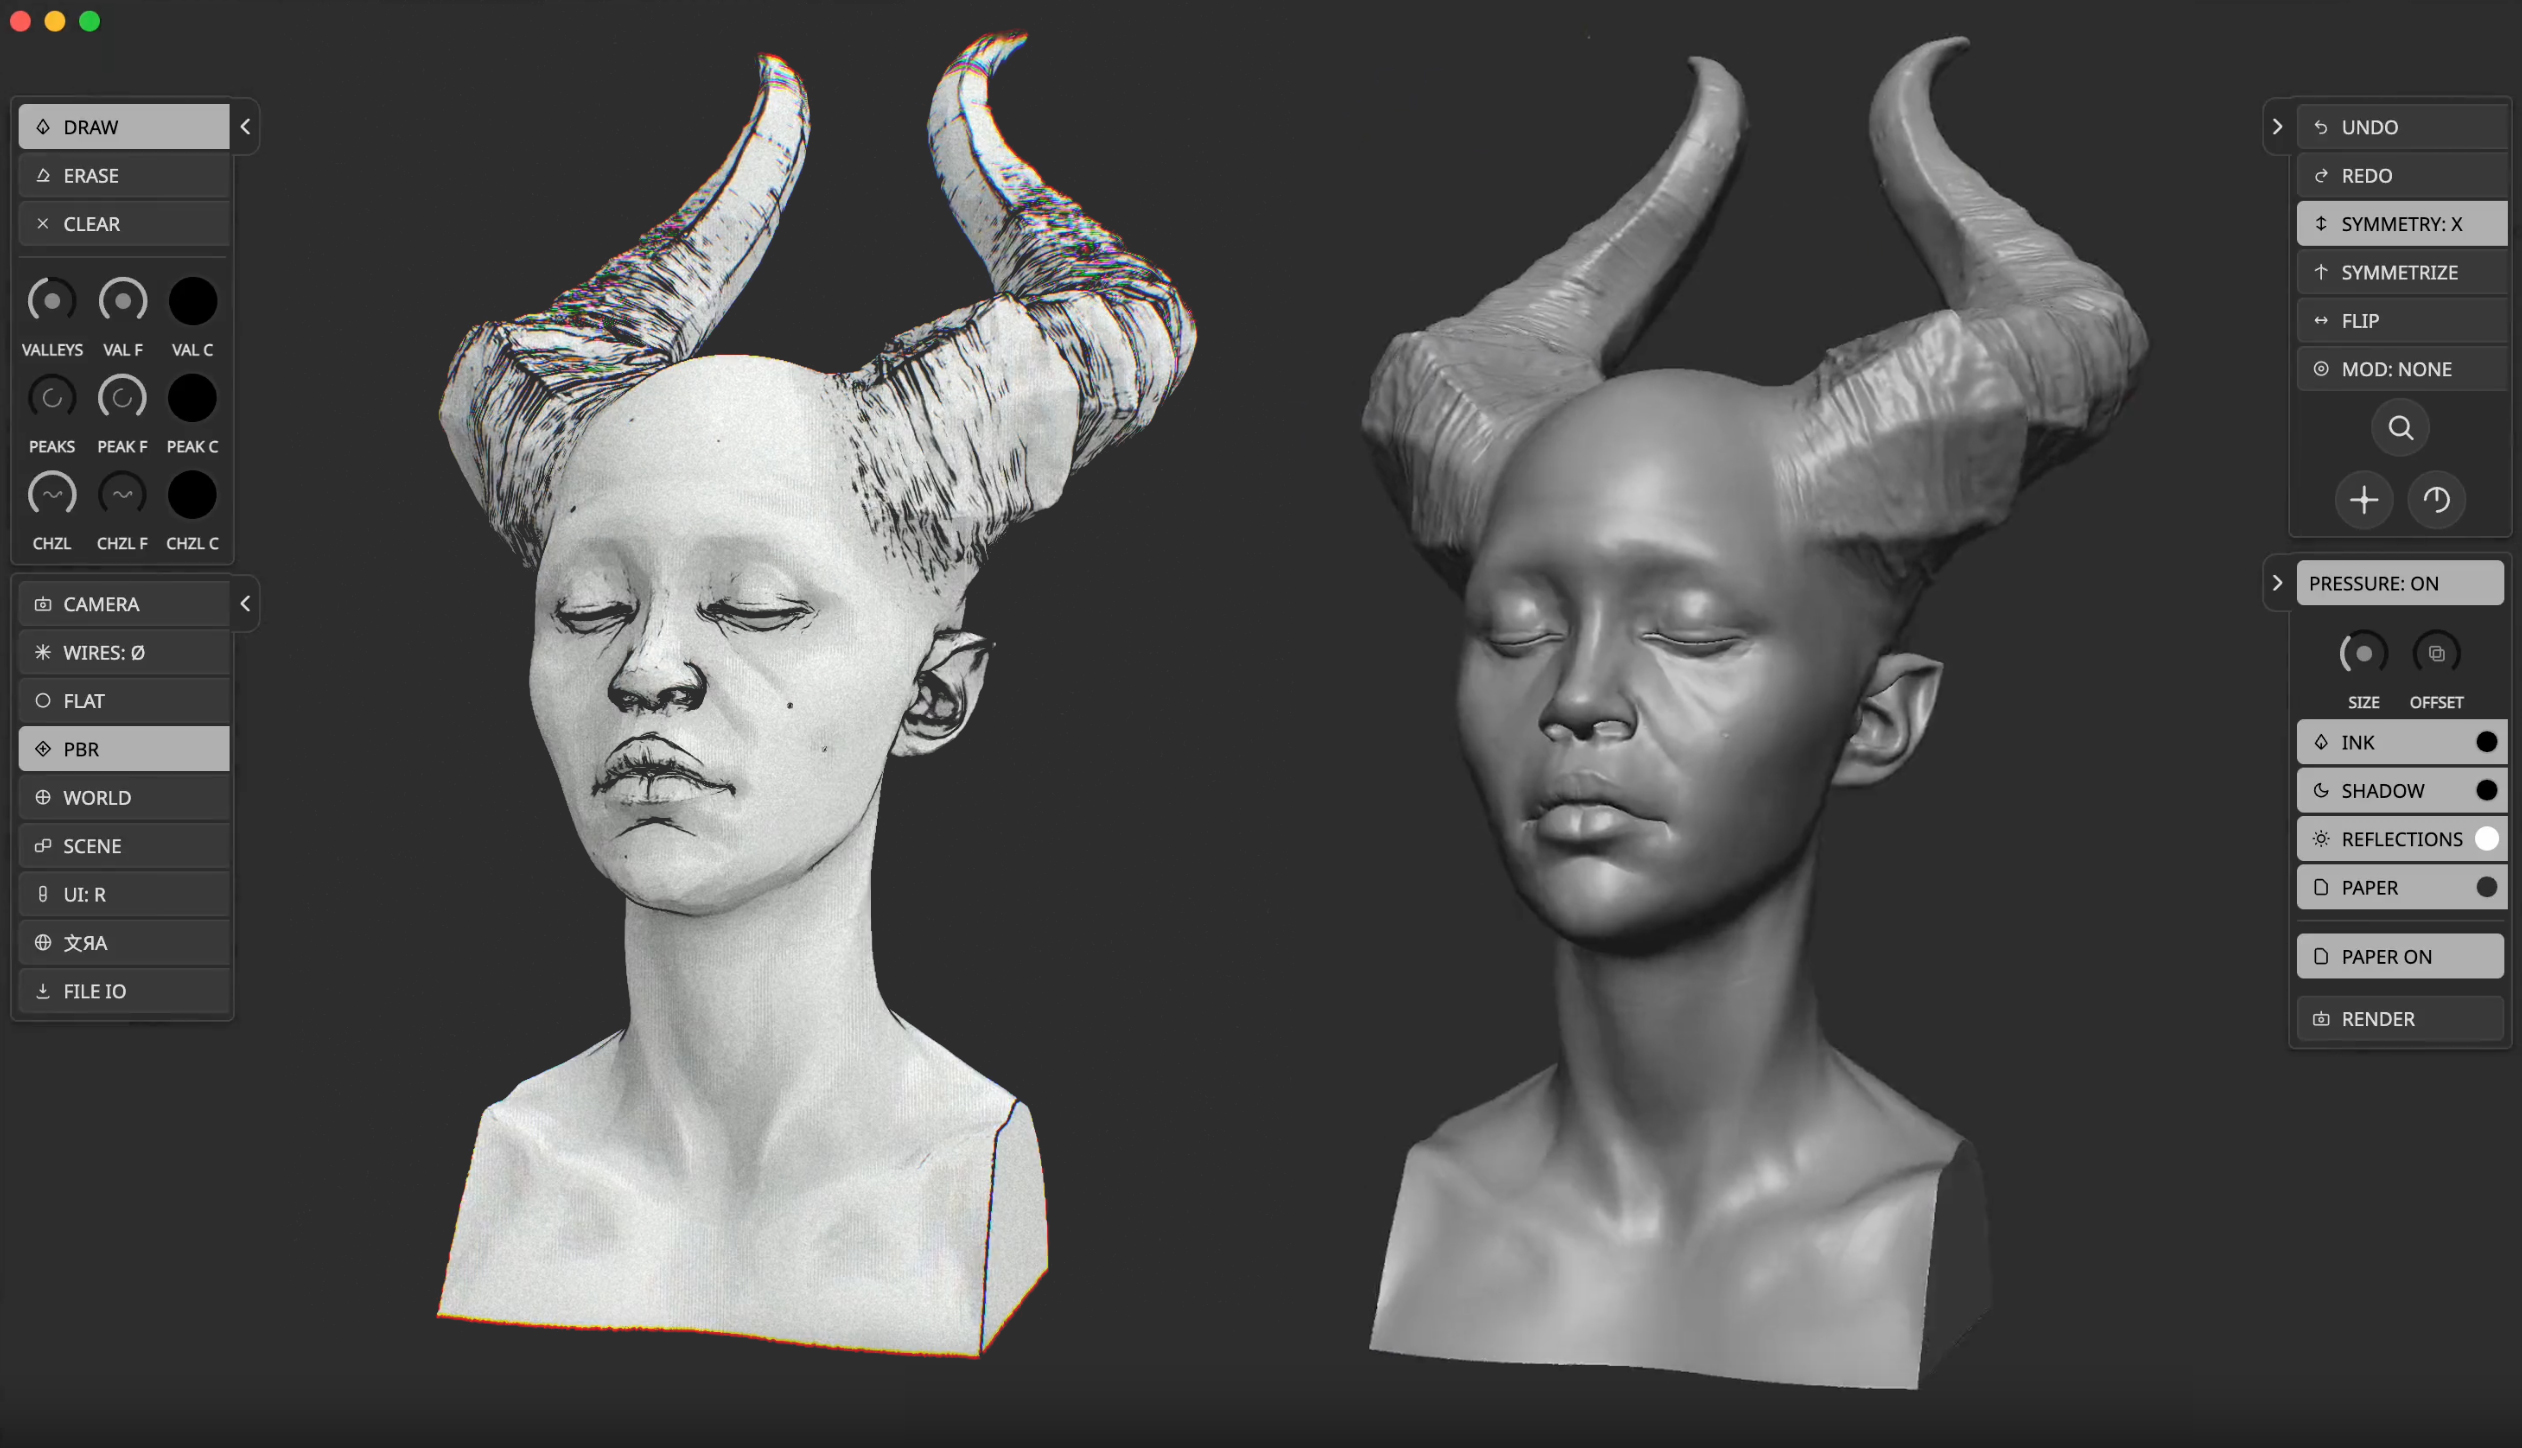Viewport: 2522px width, 1448px height.
Task: Toggle SYMMETRY: X mode
Action: coord(2400,224)
